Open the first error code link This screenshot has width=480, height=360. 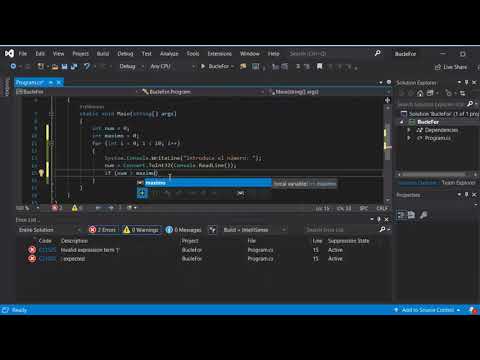pyautogui.click(x=48, y=250)
